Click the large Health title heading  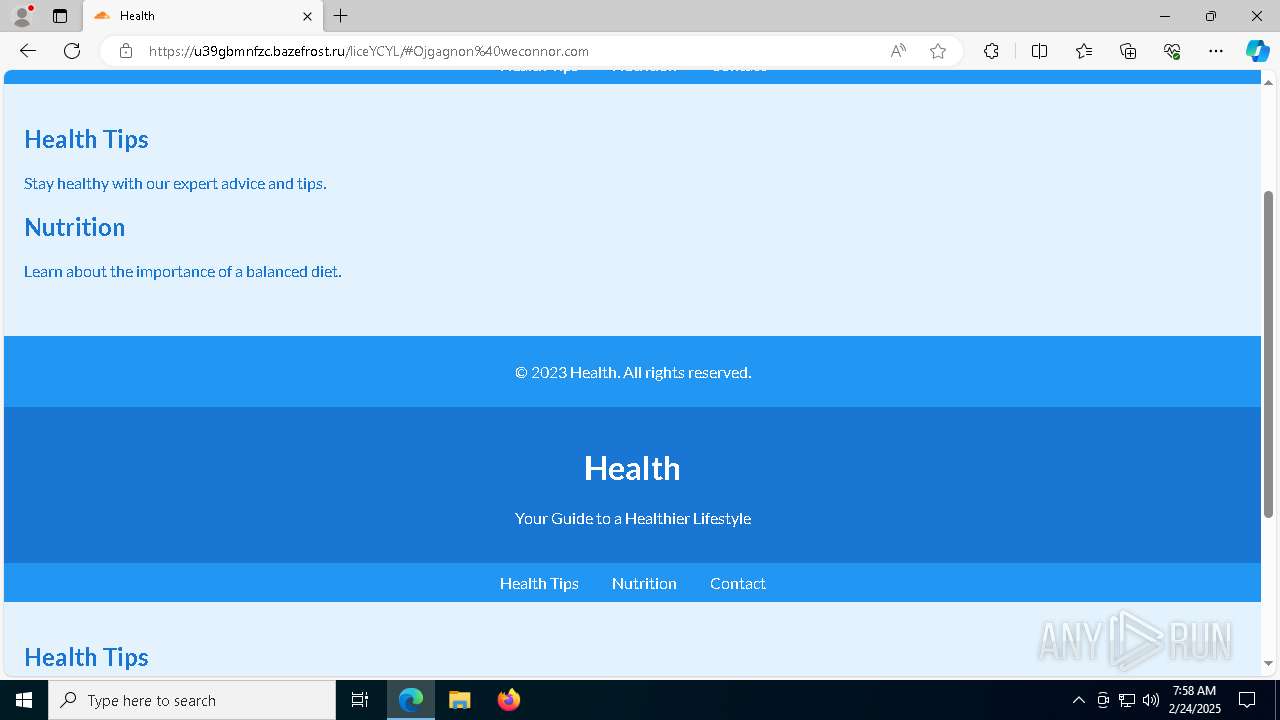[x=632, y=468]
